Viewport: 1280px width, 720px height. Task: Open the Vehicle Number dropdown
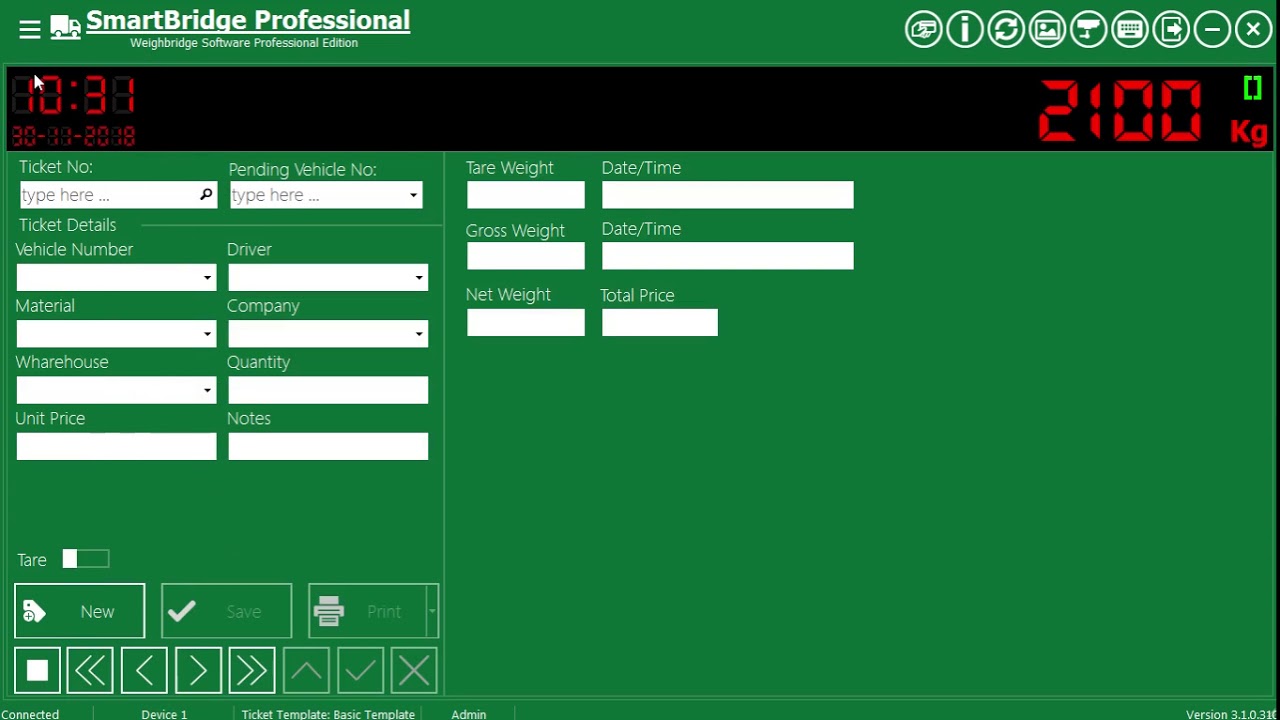(x=207, y=278)
